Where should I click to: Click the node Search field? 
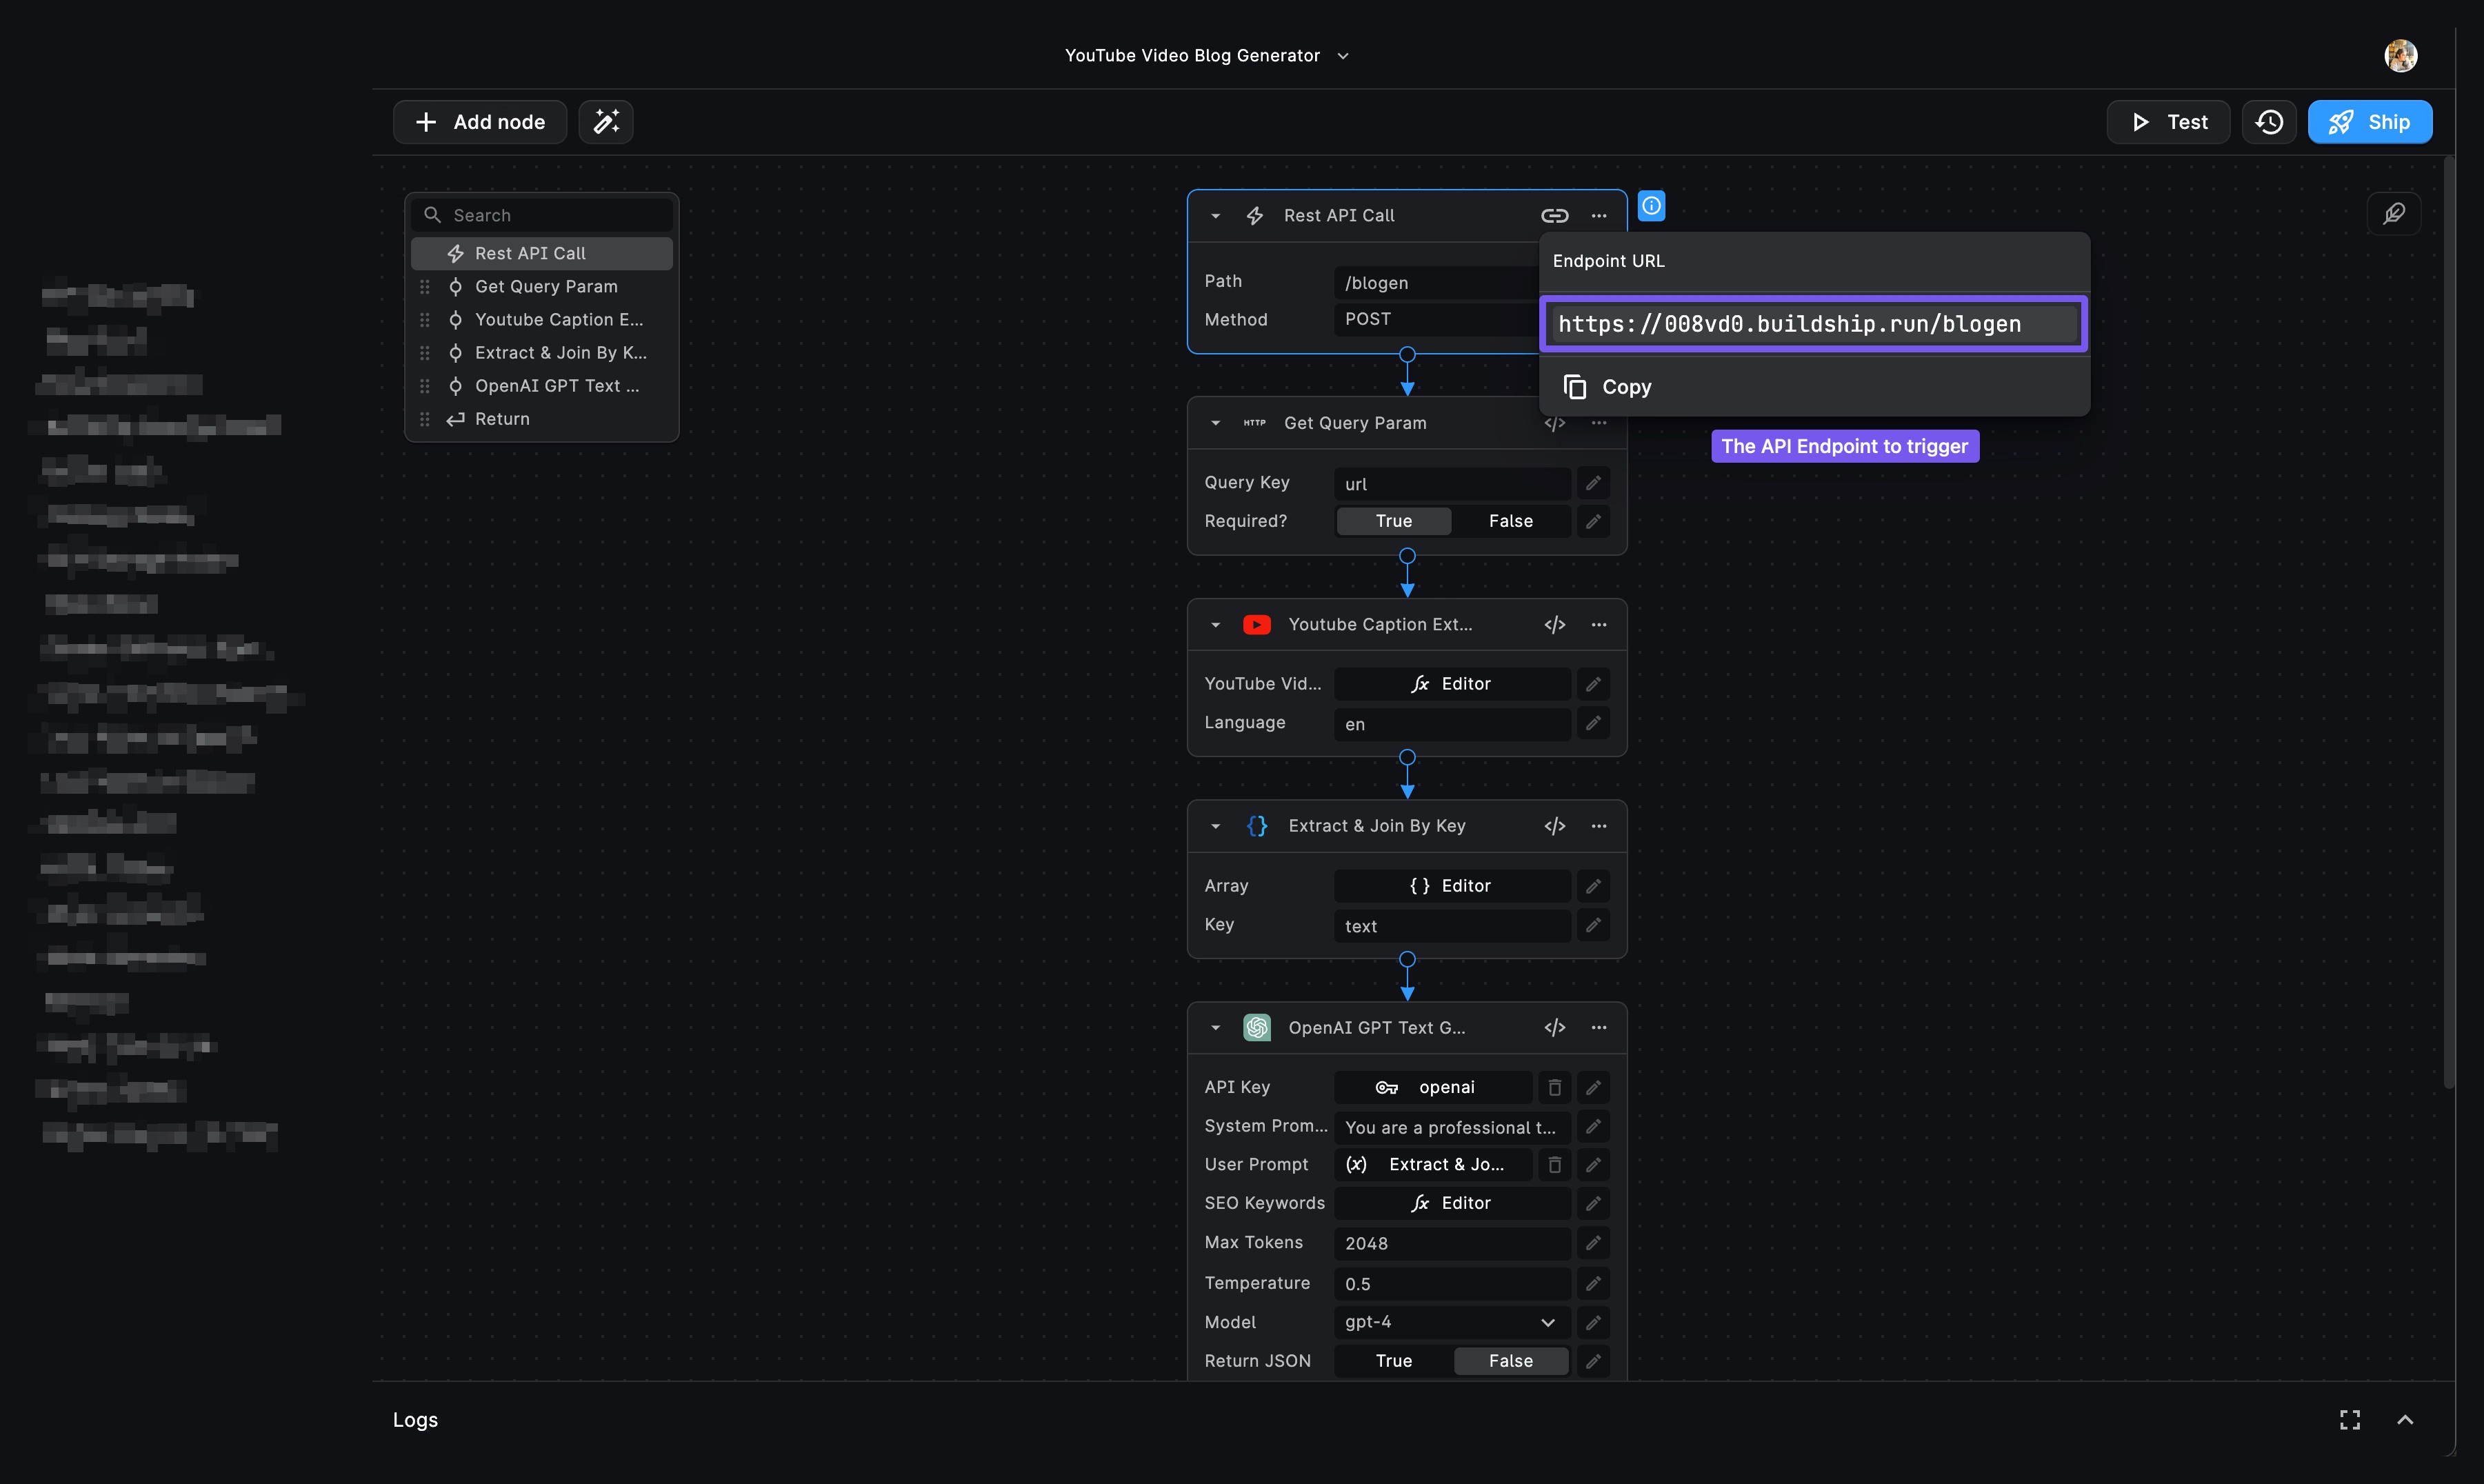[542, 215]
